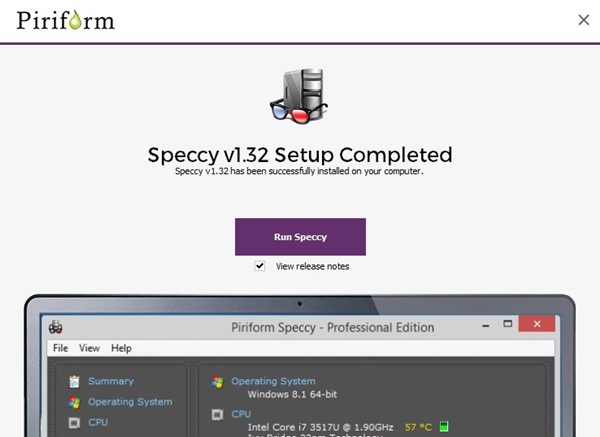Select CPU in the sidebar list
The image size is (600, 437).
coord(98,422)
